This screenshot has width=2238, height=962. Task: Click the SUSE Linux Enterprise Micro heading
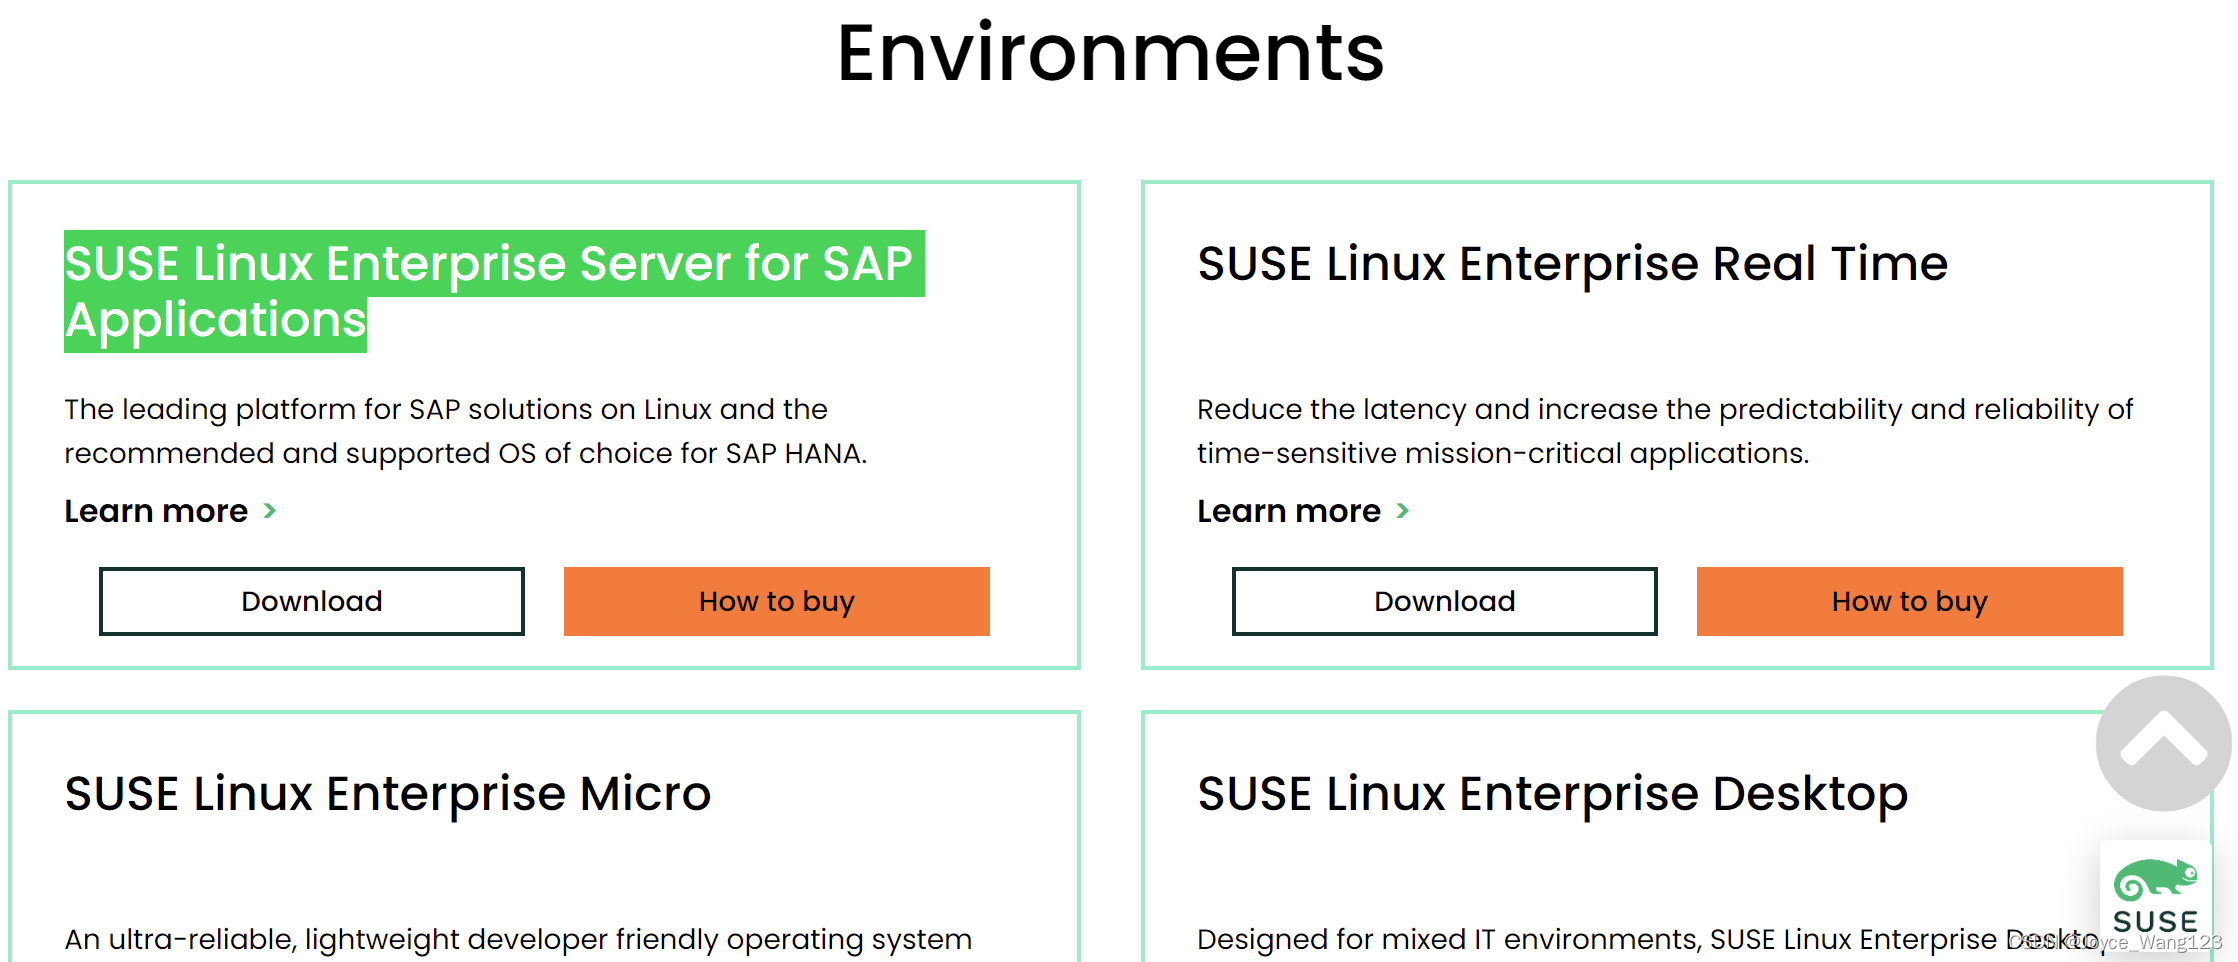[388, 794]
